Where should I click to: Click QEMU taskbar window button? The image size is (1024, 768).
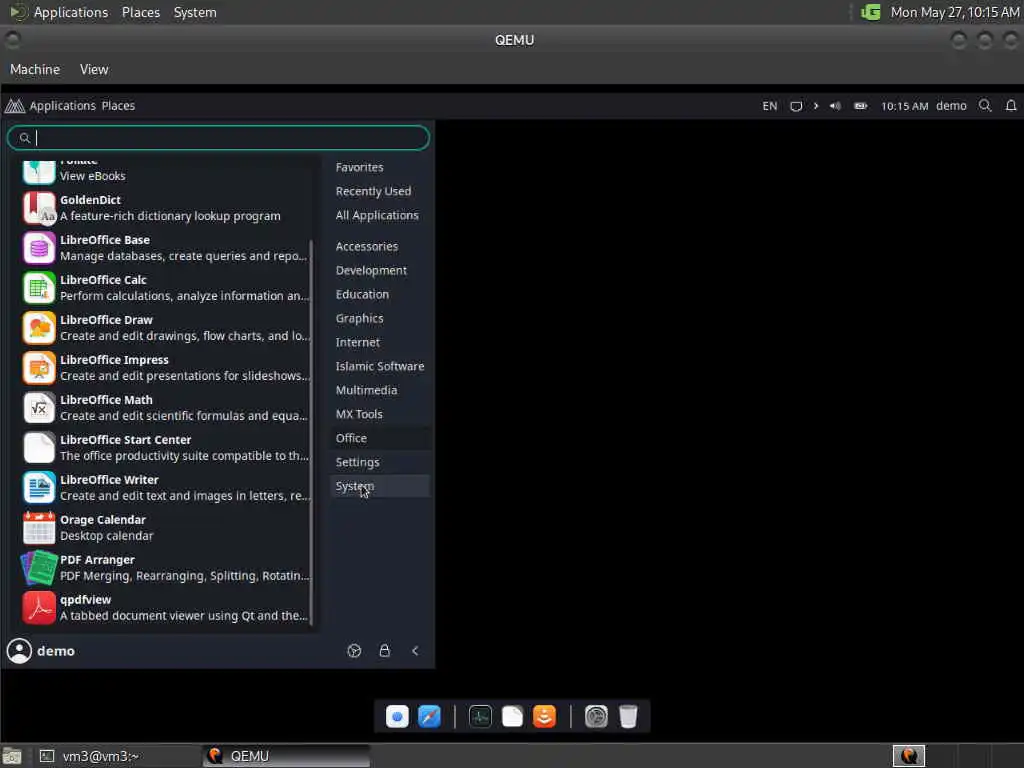pos(286,756)
